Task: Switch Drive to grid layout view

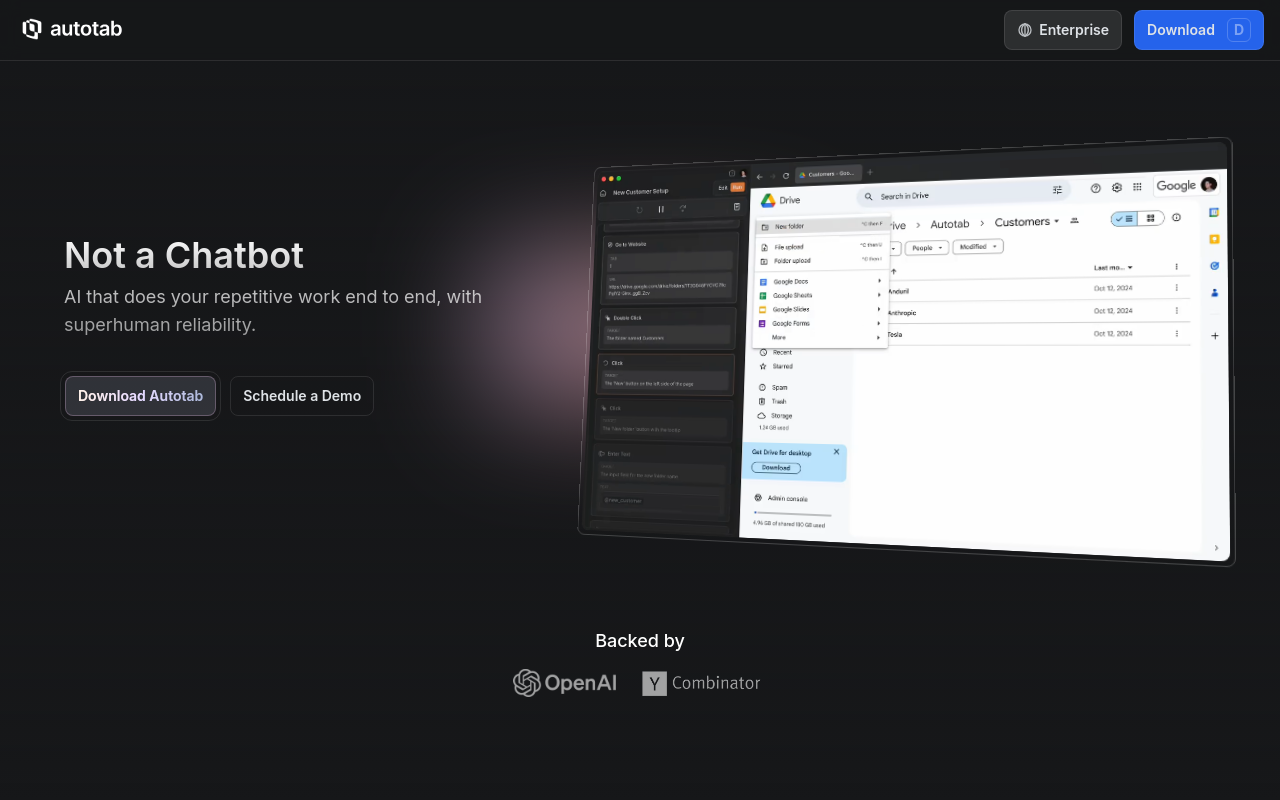Action: click(x=1151, y=218)
